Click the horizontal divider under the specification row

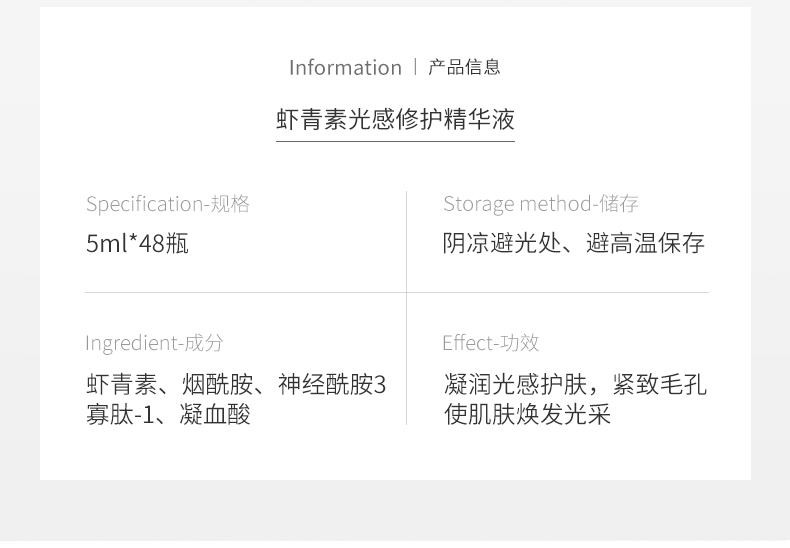pyautogui.click(x=397, y=292)
